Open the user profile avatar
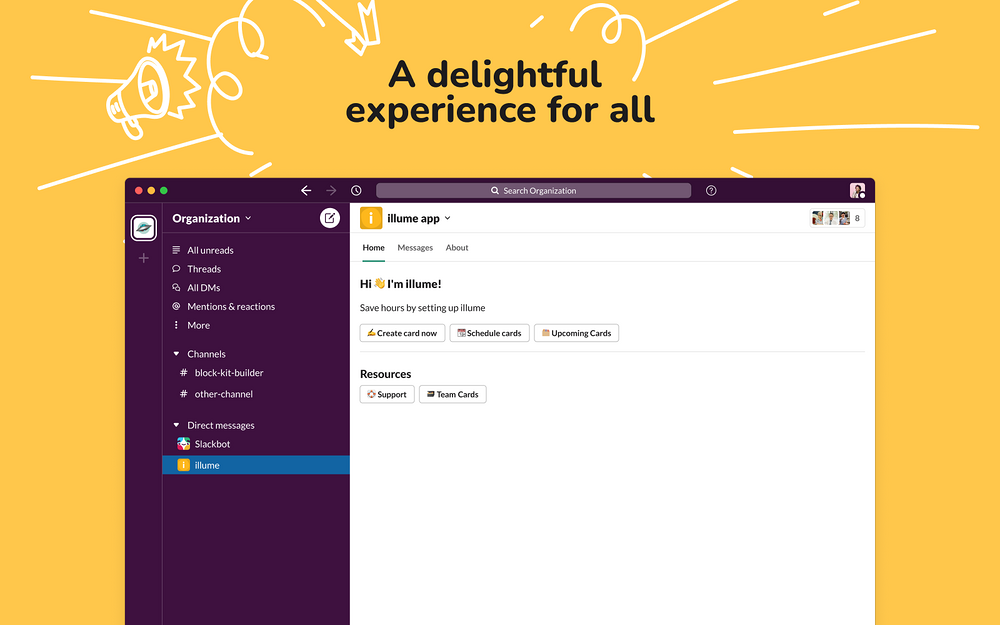Image resolution: width=1000 pixels, height=625 pixels. point(857,191)
